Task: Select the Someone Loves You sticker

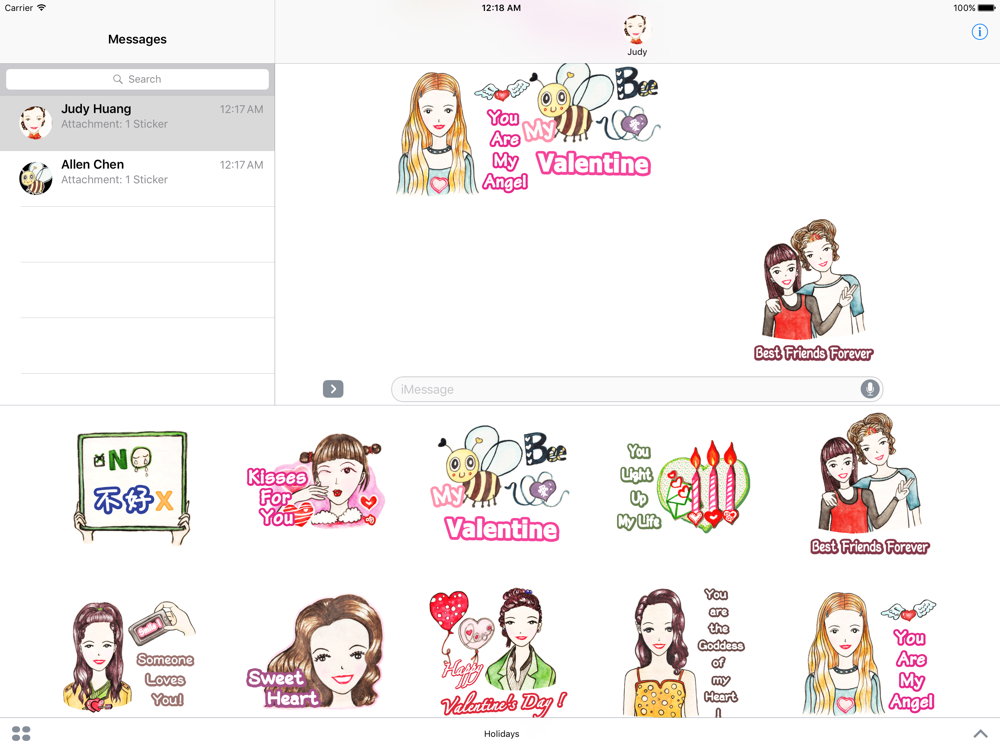Action: (130, 656)
